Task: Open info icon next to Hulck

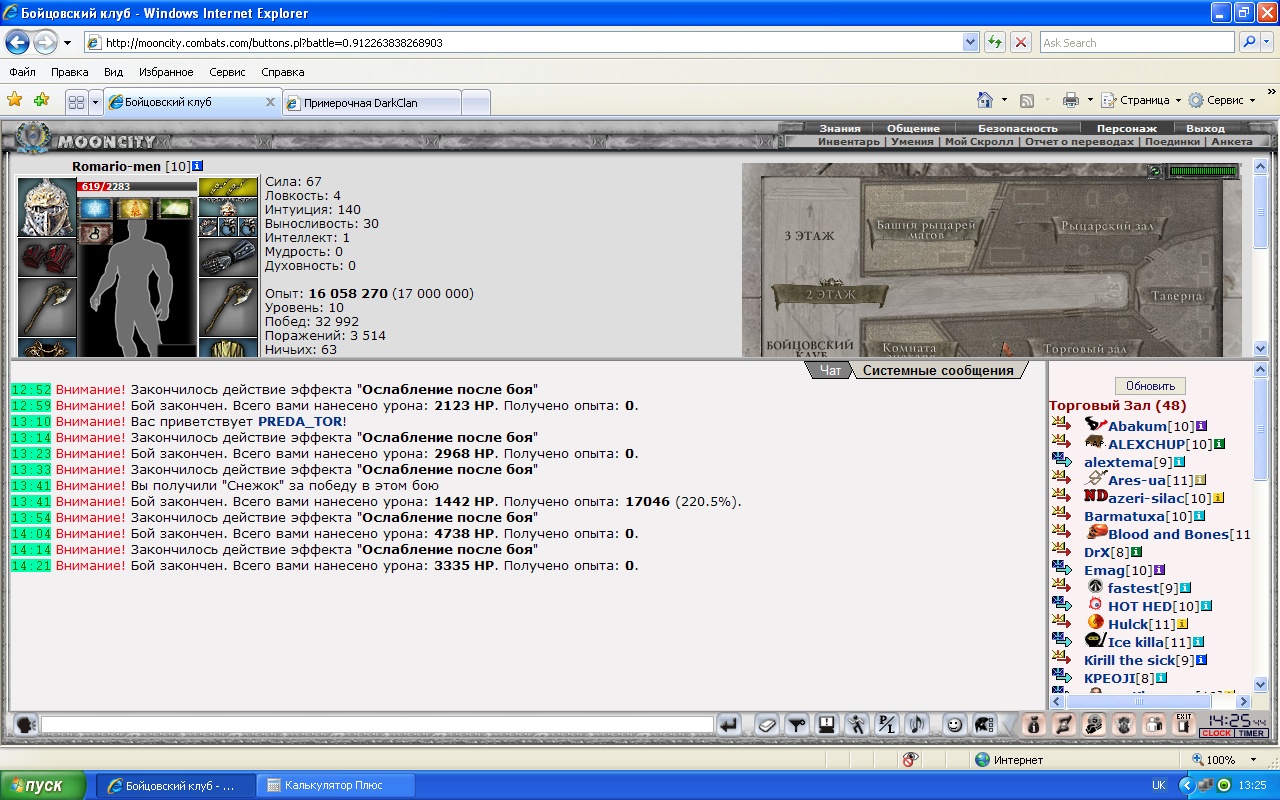Action: pyautogui.click(x=1182, y=623)
